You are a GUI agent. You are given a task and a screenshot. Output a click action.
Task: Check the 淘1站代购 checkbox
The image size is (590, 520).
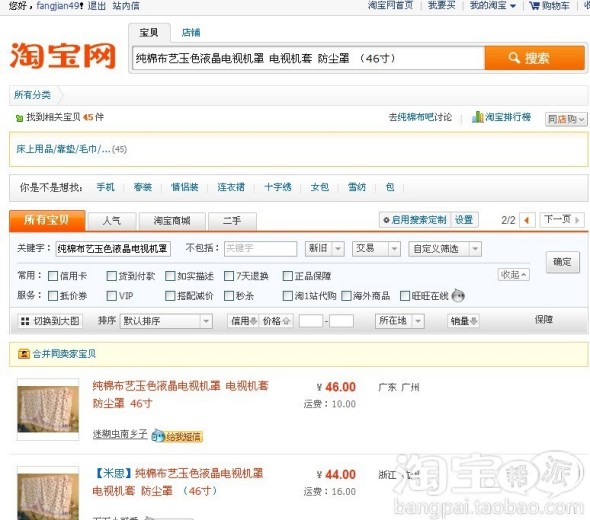(x=287, y=296)
